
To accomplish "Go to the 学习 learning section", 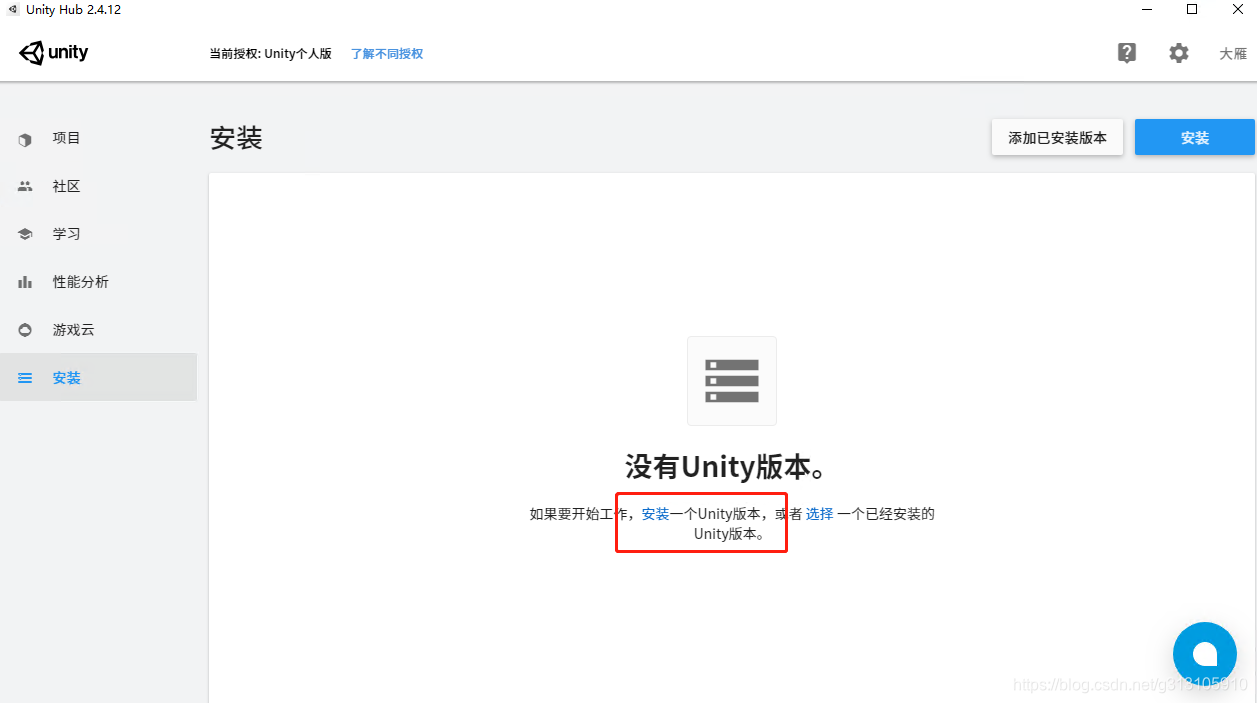I will pyautogui.click(x=98, y=234).
